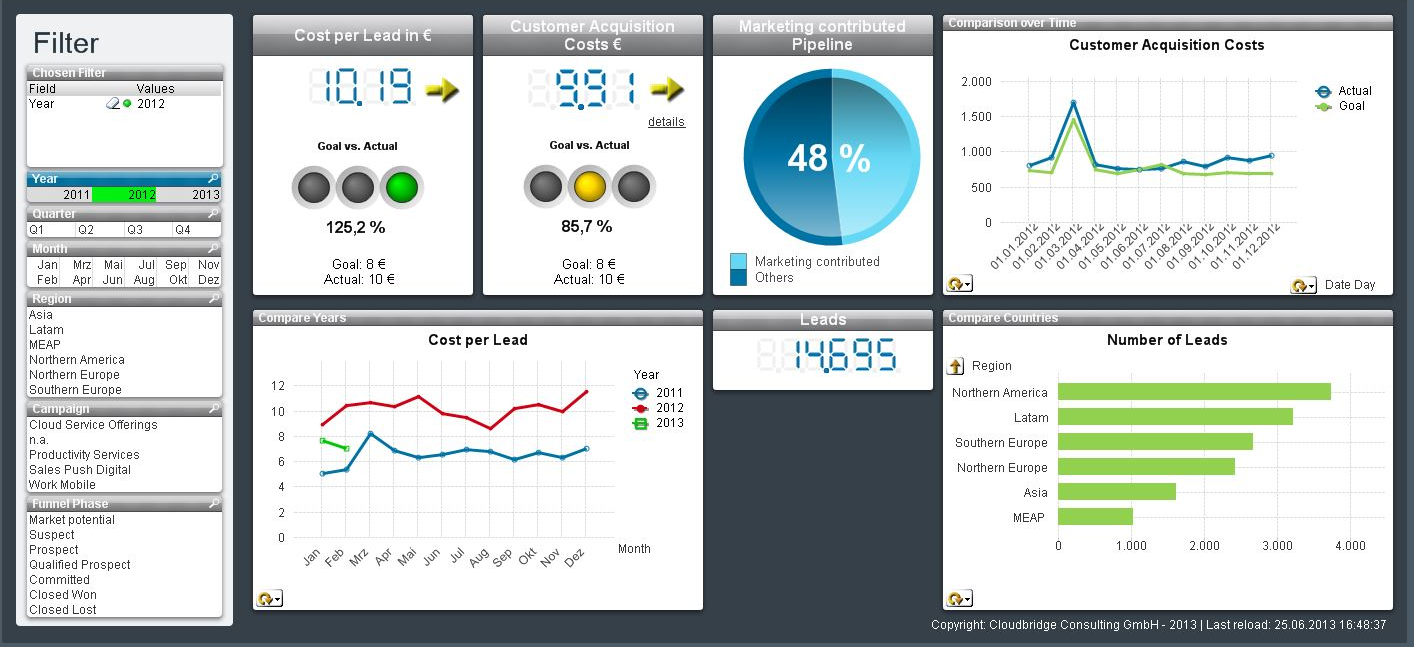Select Northern America in the Region list
Viewport: 1414px width, 647px height.
click(77, 360)
